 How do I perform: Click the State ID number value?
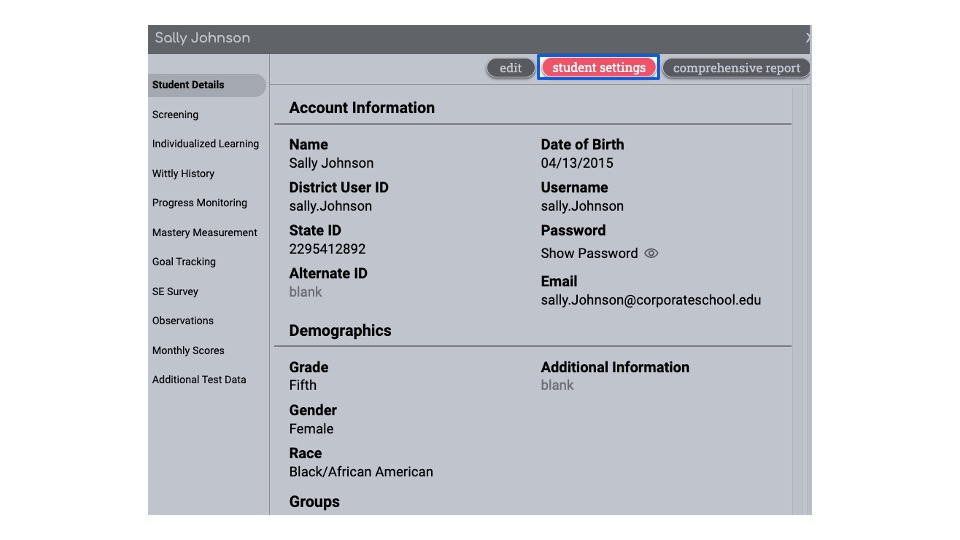pyautogui.click(x=327, y=249)
